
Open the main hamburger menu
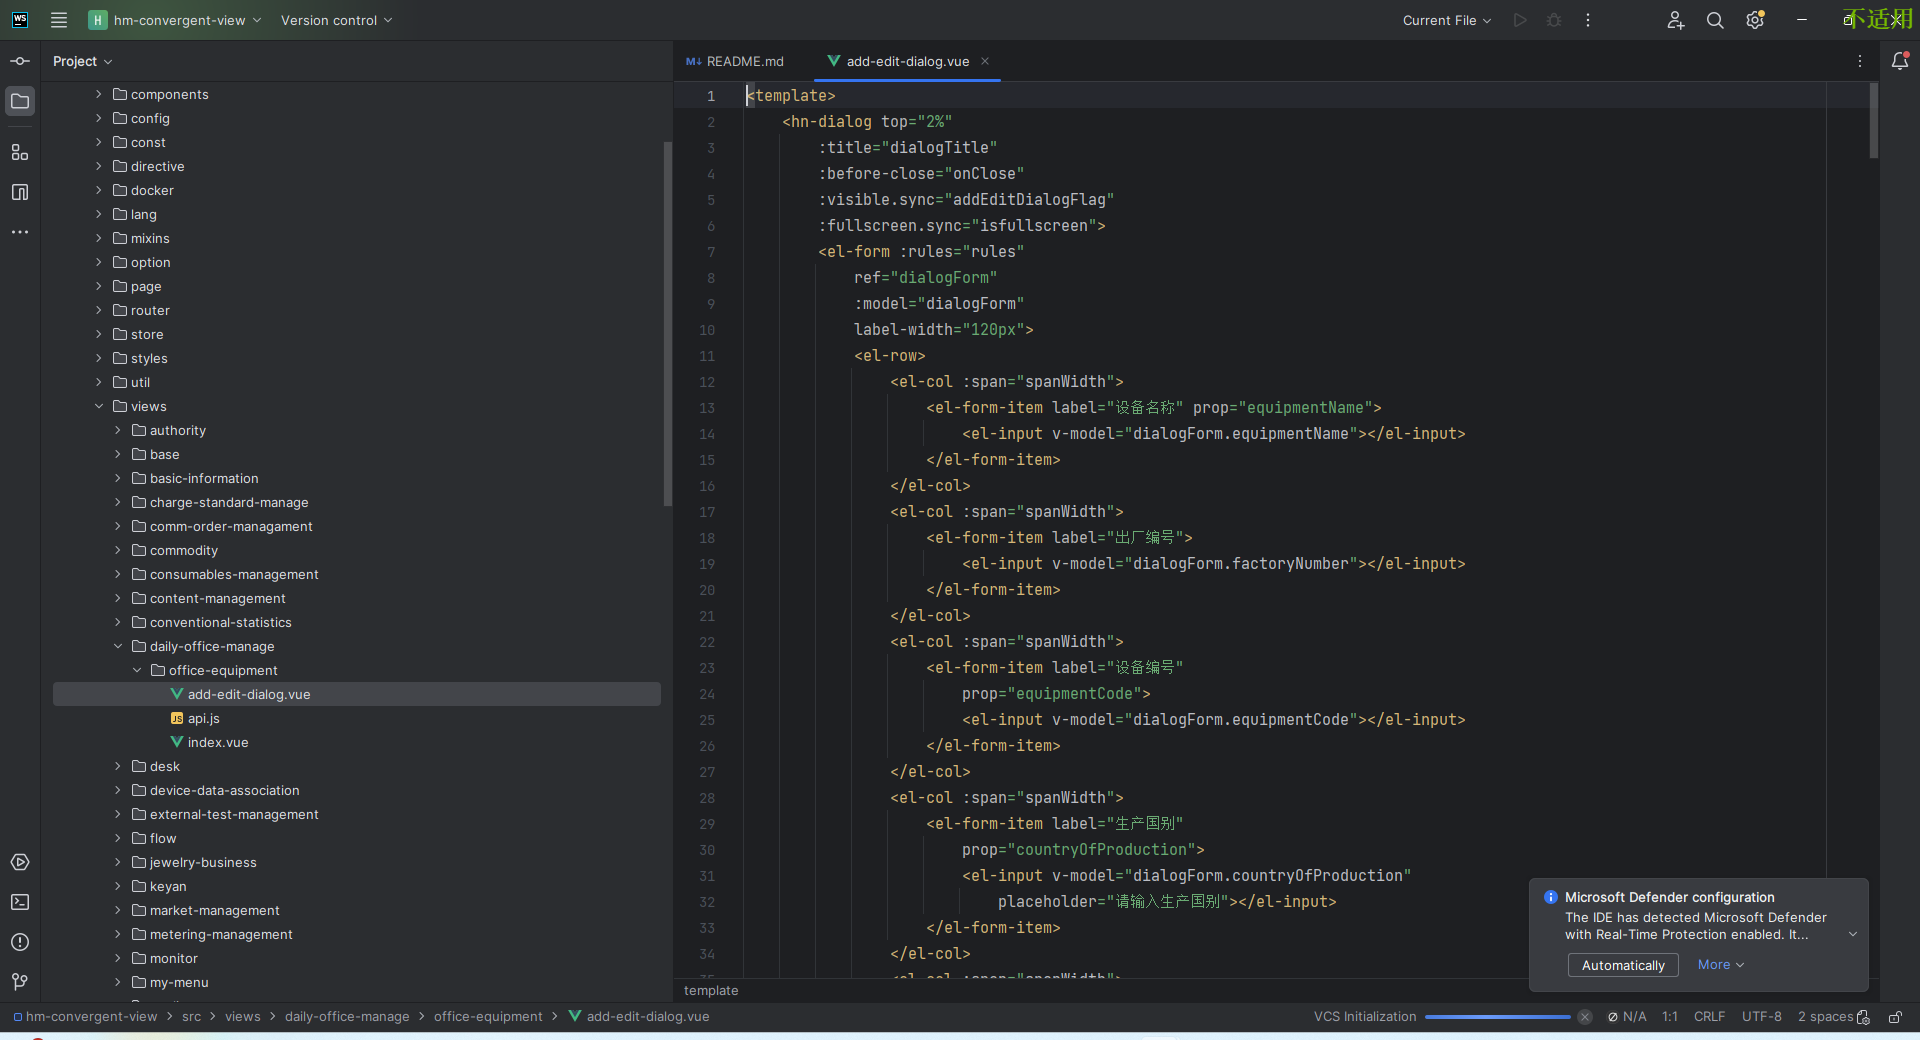(59, 20)
